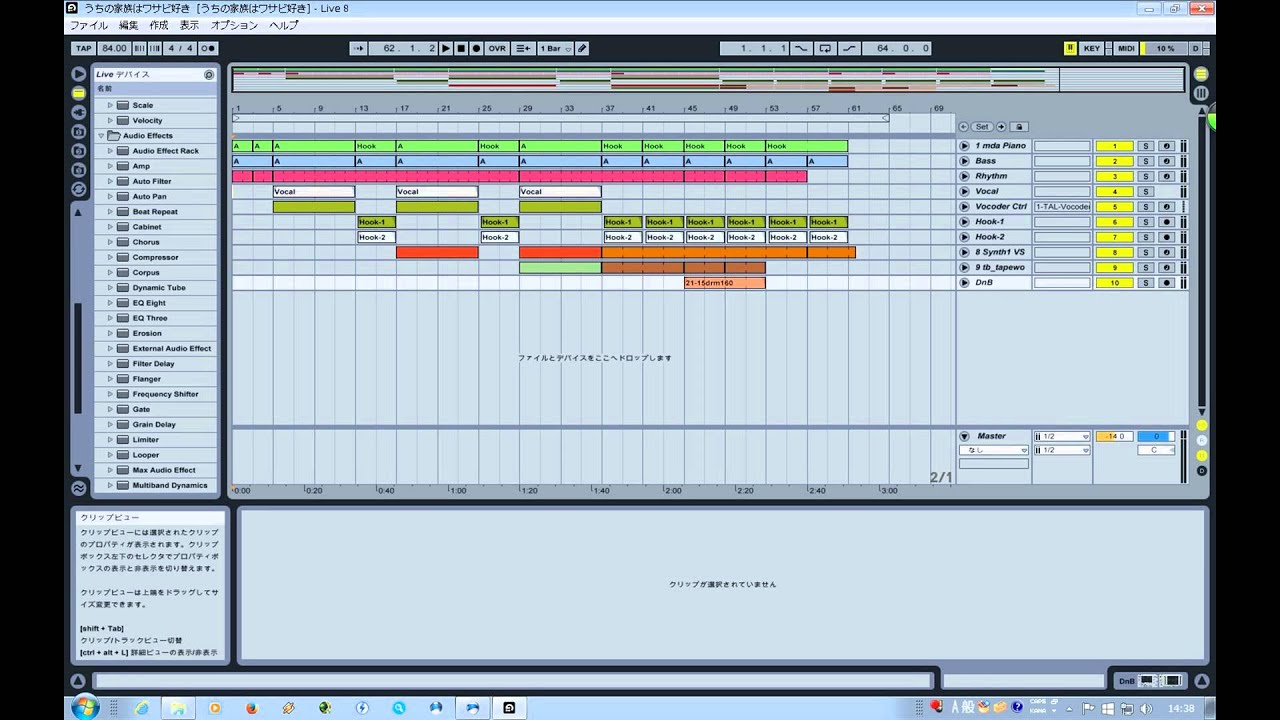Expand the Scale device
Screen dimensions: 1280x720
coord(110,105)
